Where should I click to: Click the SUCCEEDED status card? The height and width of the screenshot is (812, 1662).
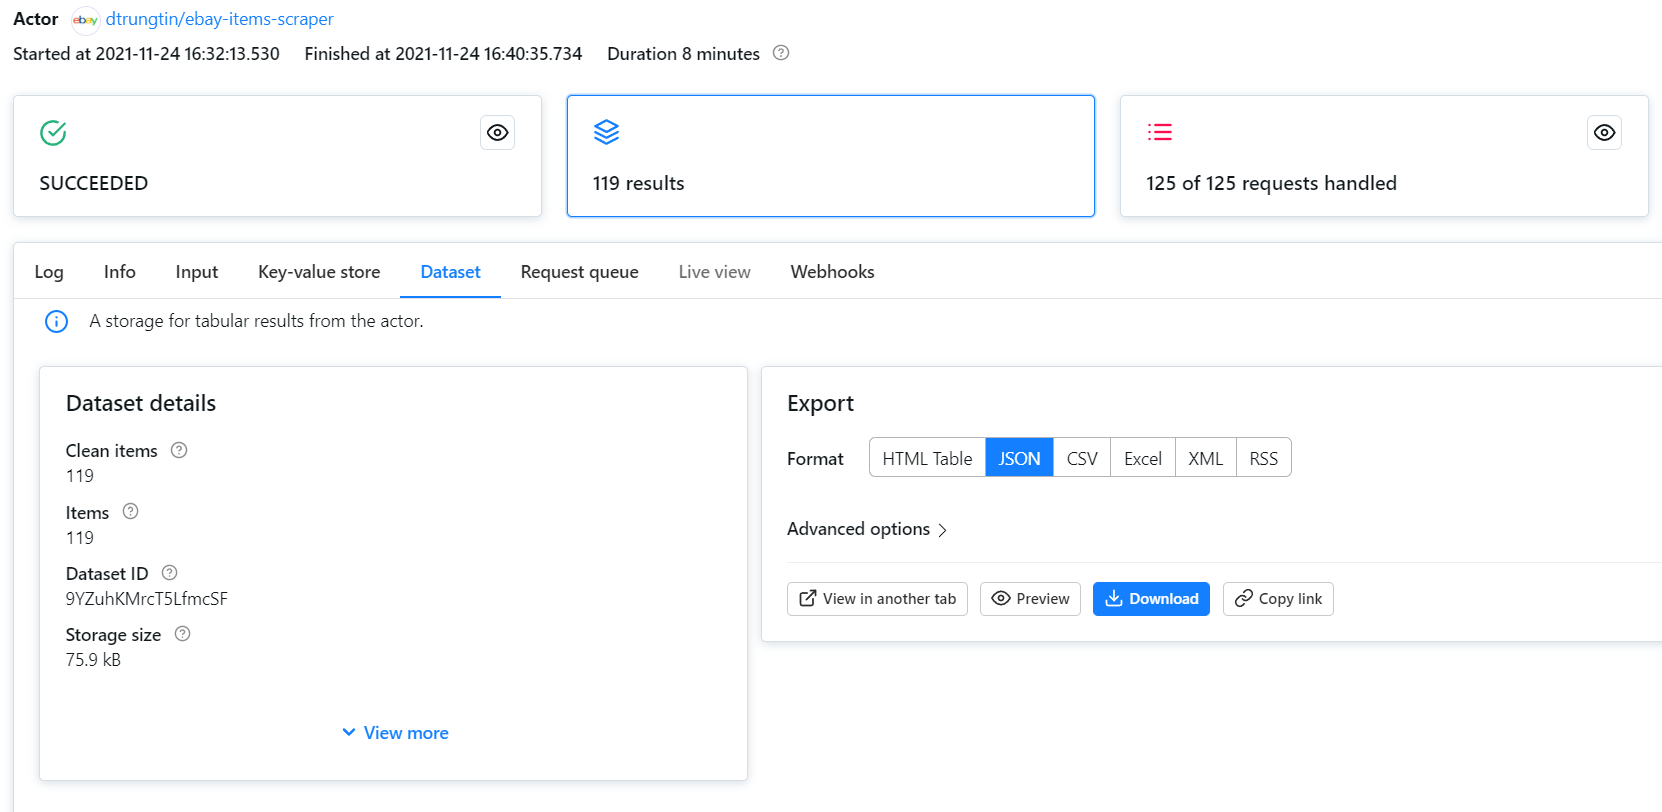coord(277,156)
